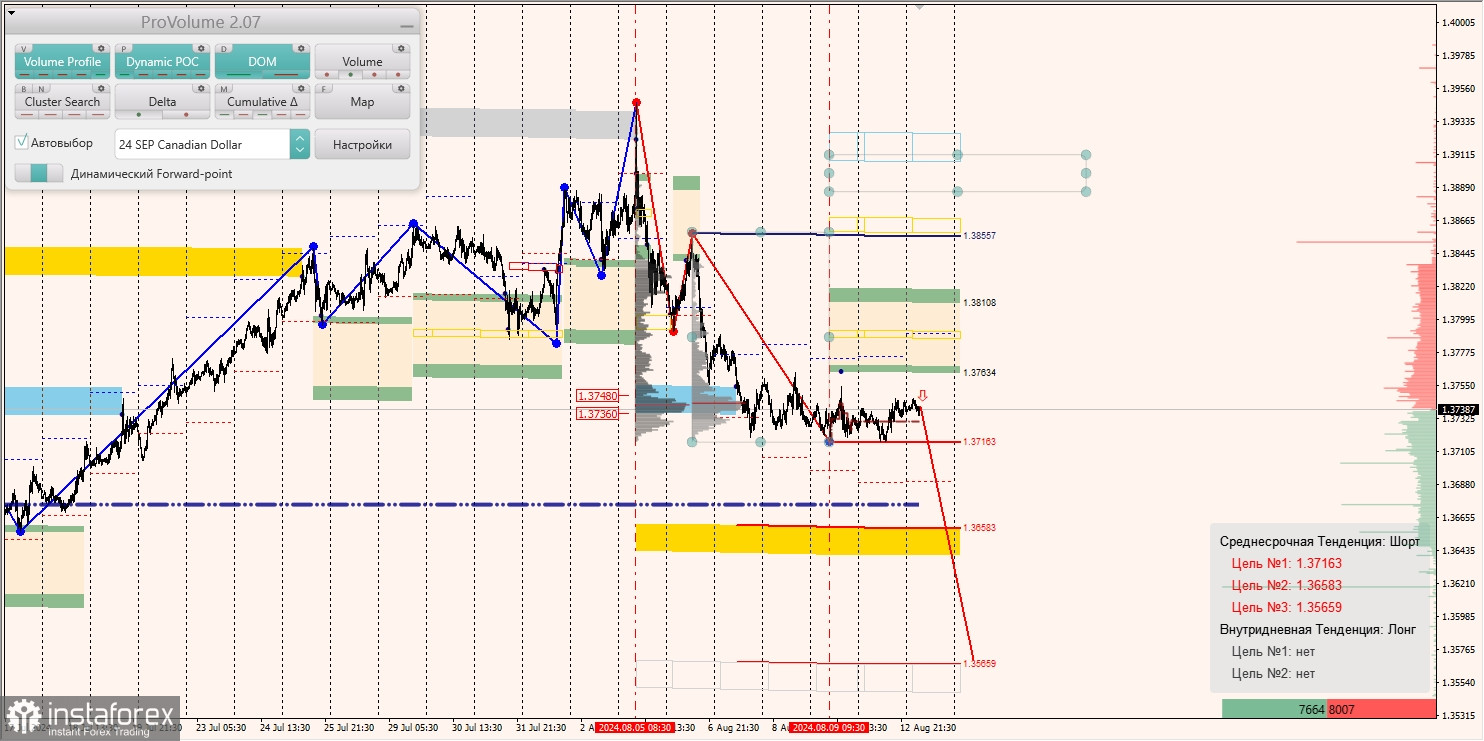Toggle Dynamic POC indicator
This screenshot has height=741, width=1484.
coord(162,62)
